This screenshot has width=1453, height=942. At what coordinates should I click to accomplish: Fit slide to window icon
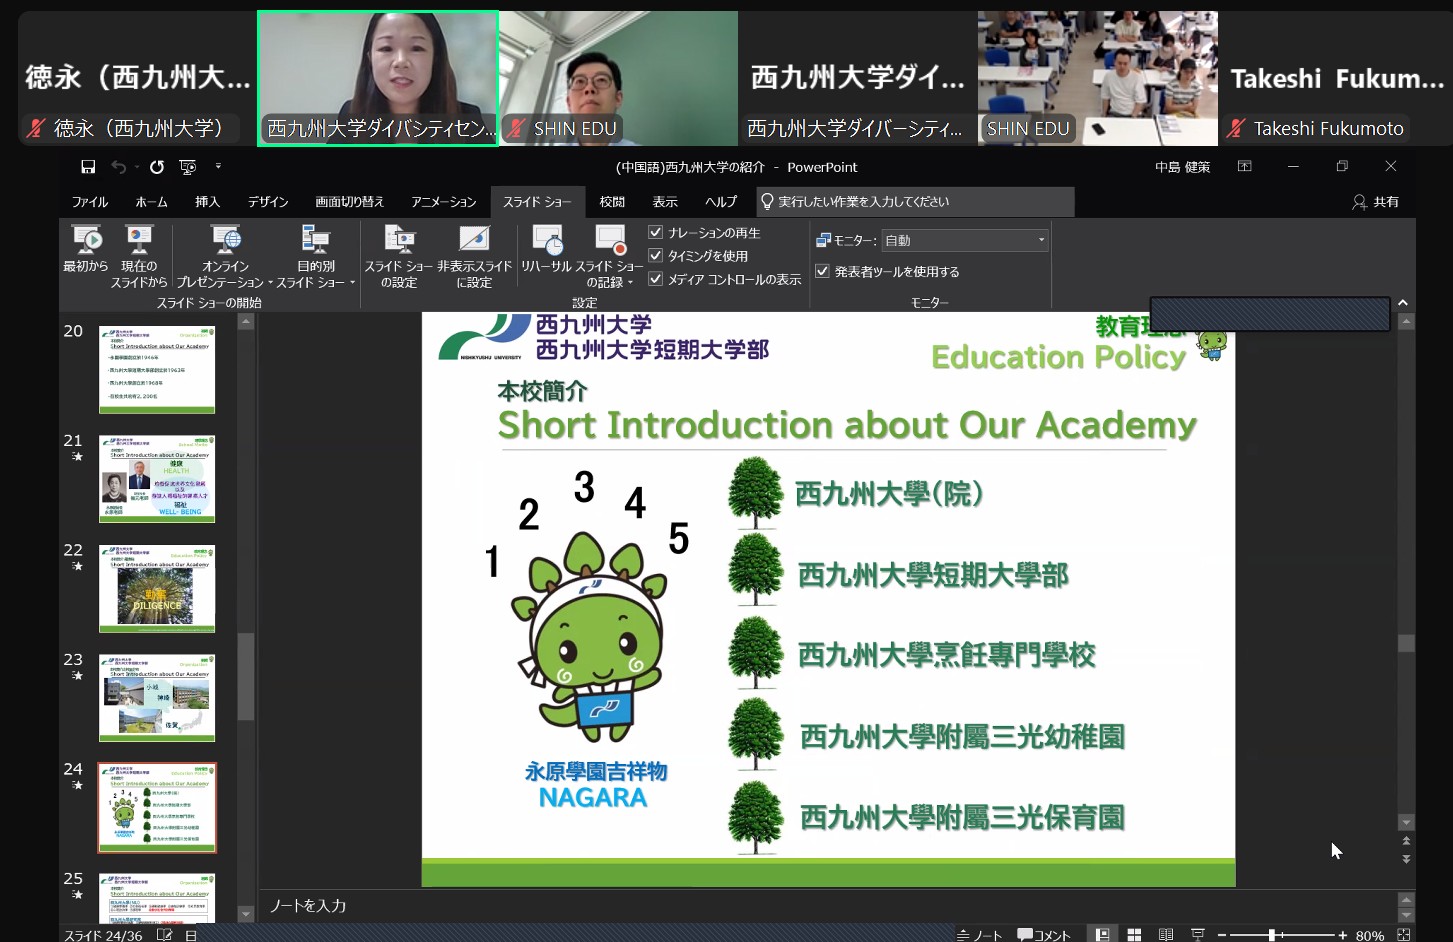point(1403,935)
